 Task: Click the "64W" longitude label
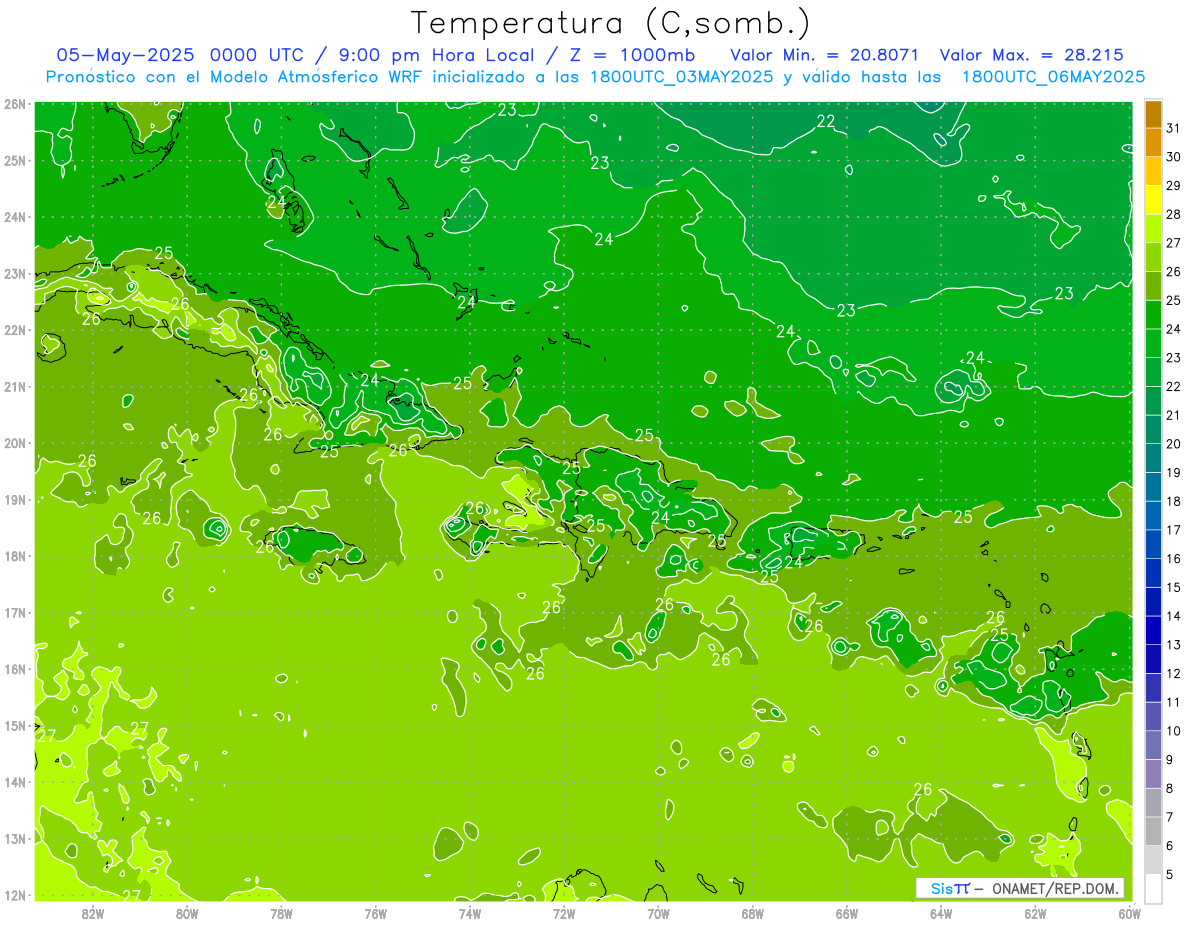click(941, 913)
